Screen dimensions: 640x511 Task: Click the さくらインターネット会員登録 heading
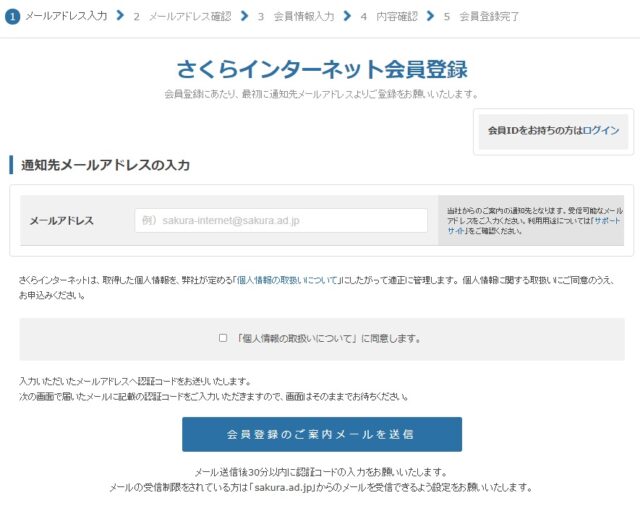(x=322, y=69)
